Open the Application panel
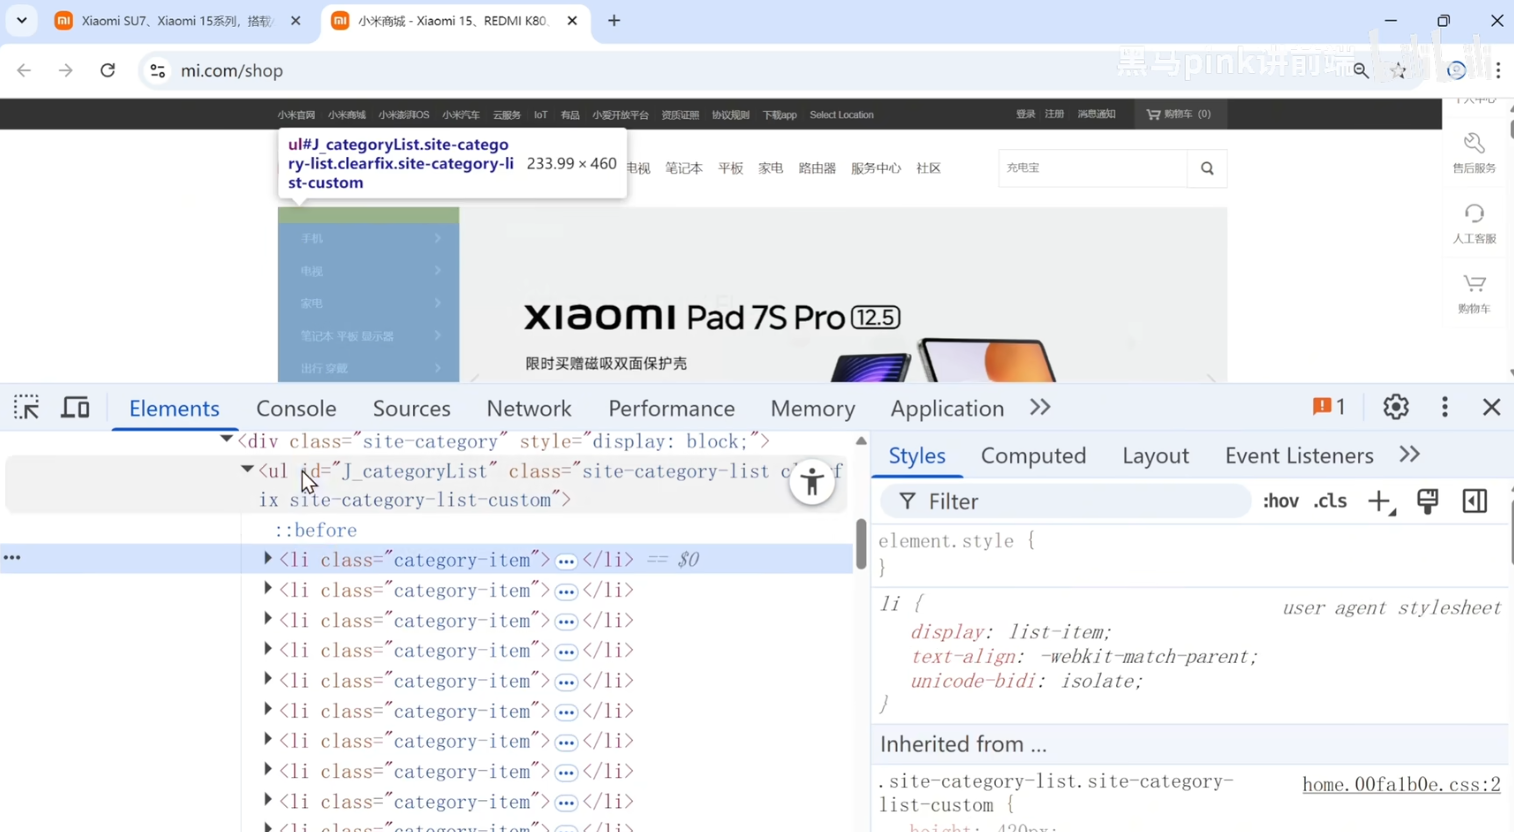Viewport: 1514px width, 832px height. pos(947,408)
